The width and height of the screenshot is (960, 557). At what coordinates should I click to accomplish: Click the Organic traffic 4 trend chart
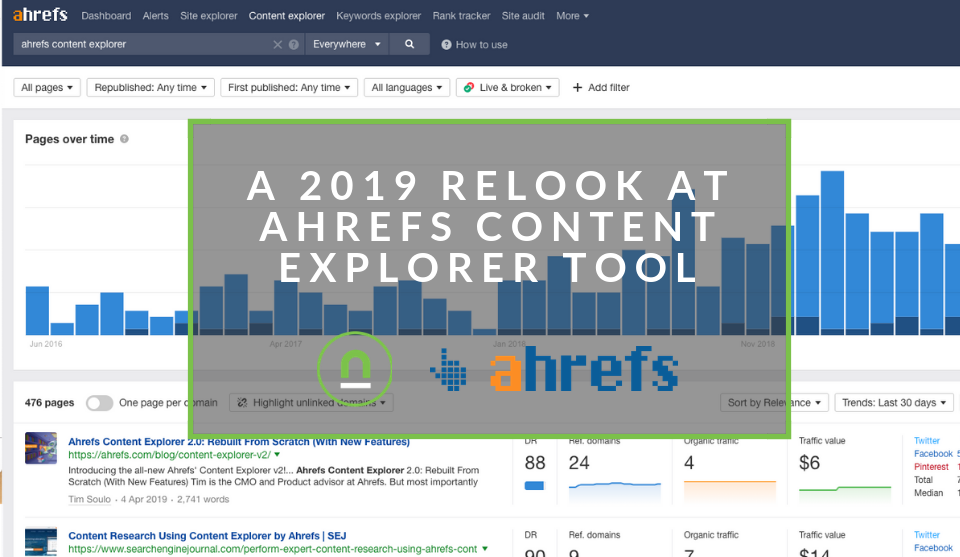click(x=730, y=491)
